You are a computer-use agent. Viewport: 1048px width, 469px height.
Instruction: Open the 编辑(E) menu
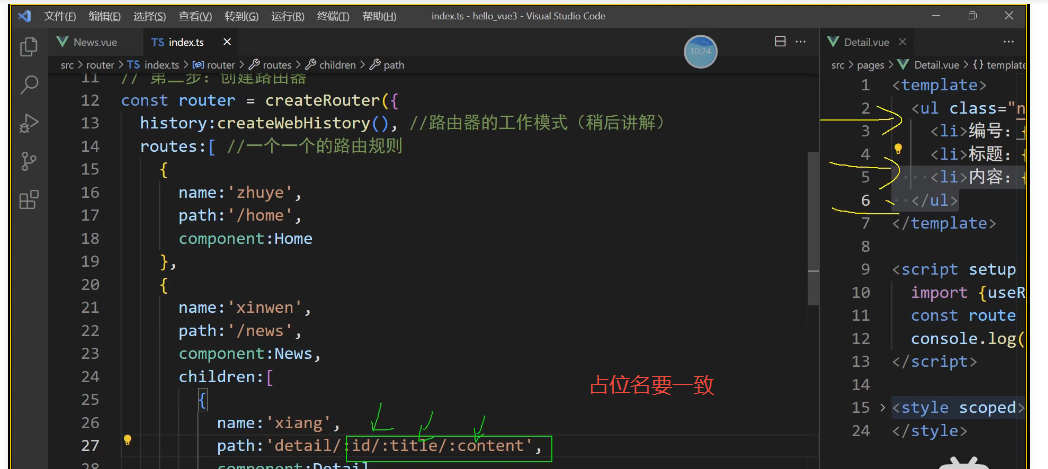[105, 16]
